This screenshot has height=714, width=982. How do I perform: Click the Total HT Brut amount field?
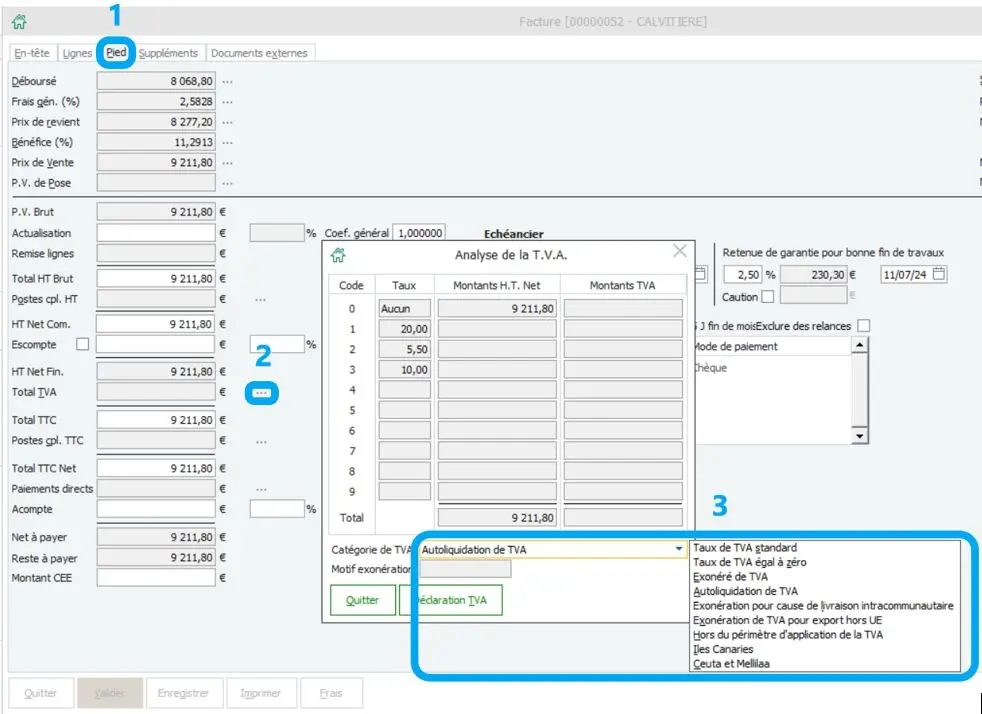coord(156,278)
